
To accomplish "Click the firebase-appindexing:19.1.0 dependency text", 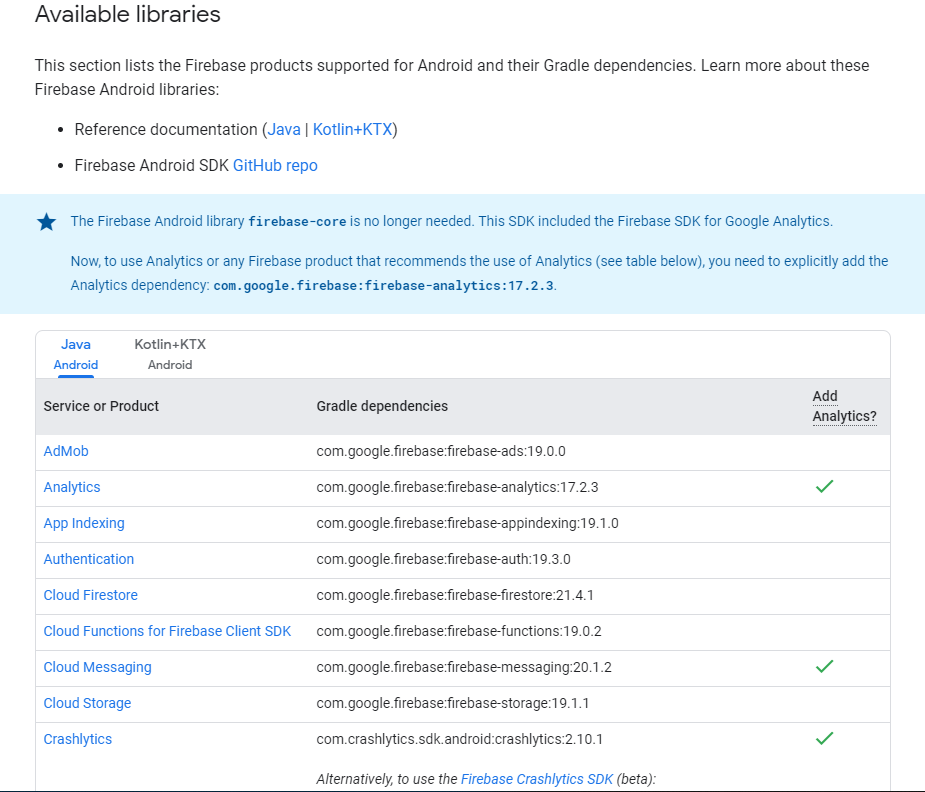I will point(467,523).
